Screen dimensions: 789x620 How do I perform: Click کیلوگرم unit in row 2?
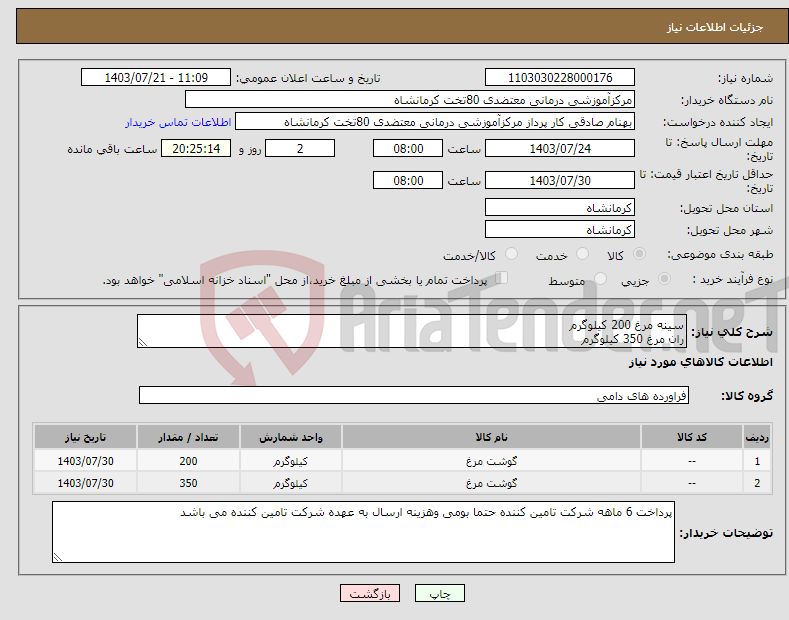tap(291, 483)
